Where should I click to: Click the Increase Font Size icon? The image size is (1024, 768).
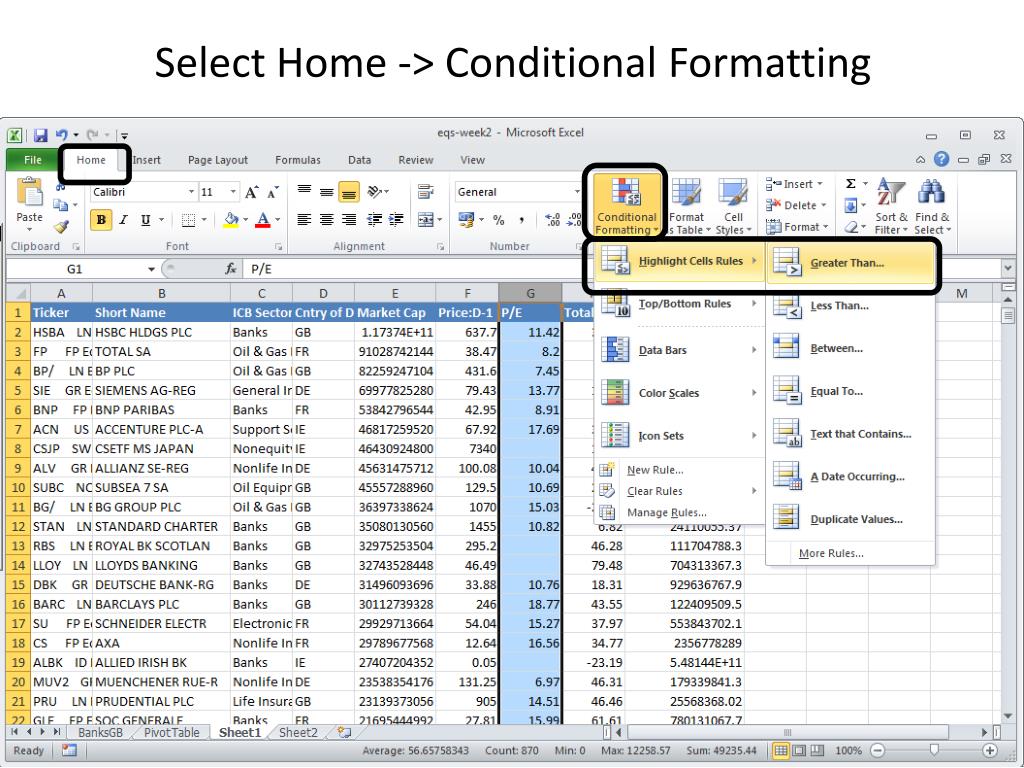coord(251,192)
